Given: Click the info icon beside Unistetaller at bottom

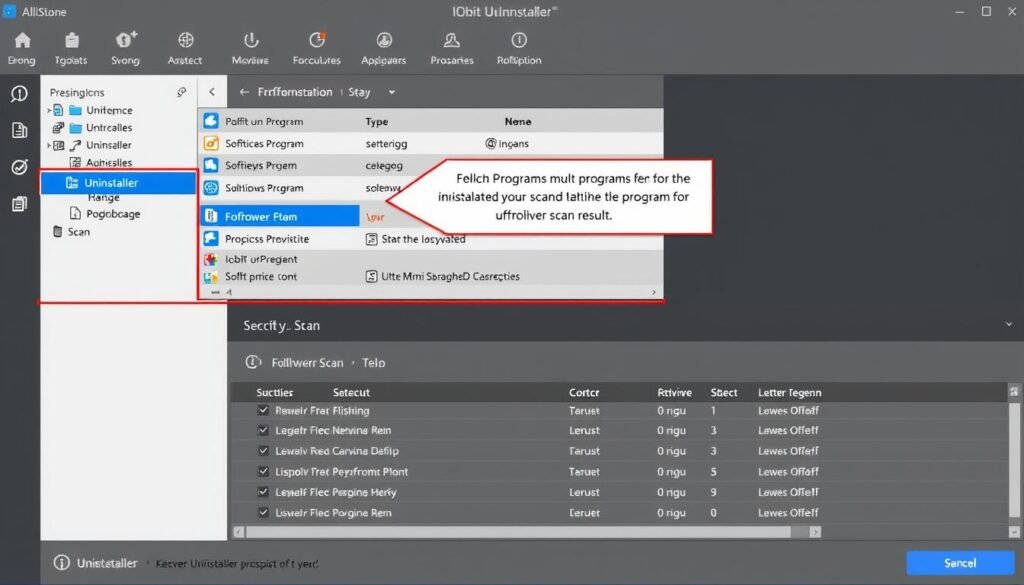Looking at the screenshot, I should 61,563.
